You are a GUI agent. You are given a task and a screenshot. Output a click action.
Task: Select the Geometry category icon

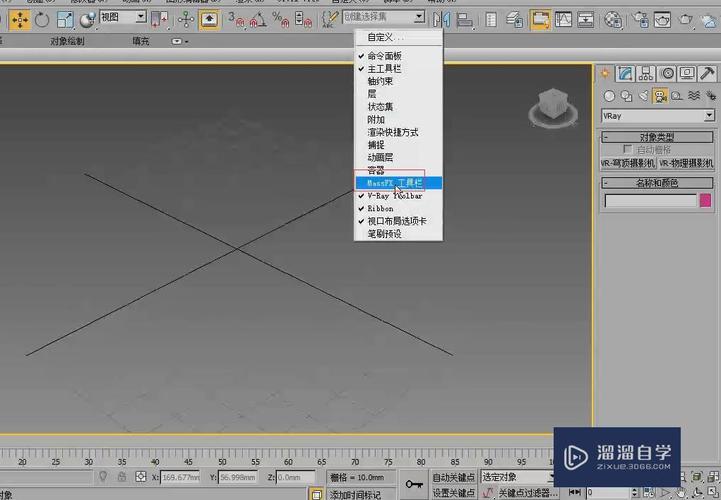click(x=609, y=96)
